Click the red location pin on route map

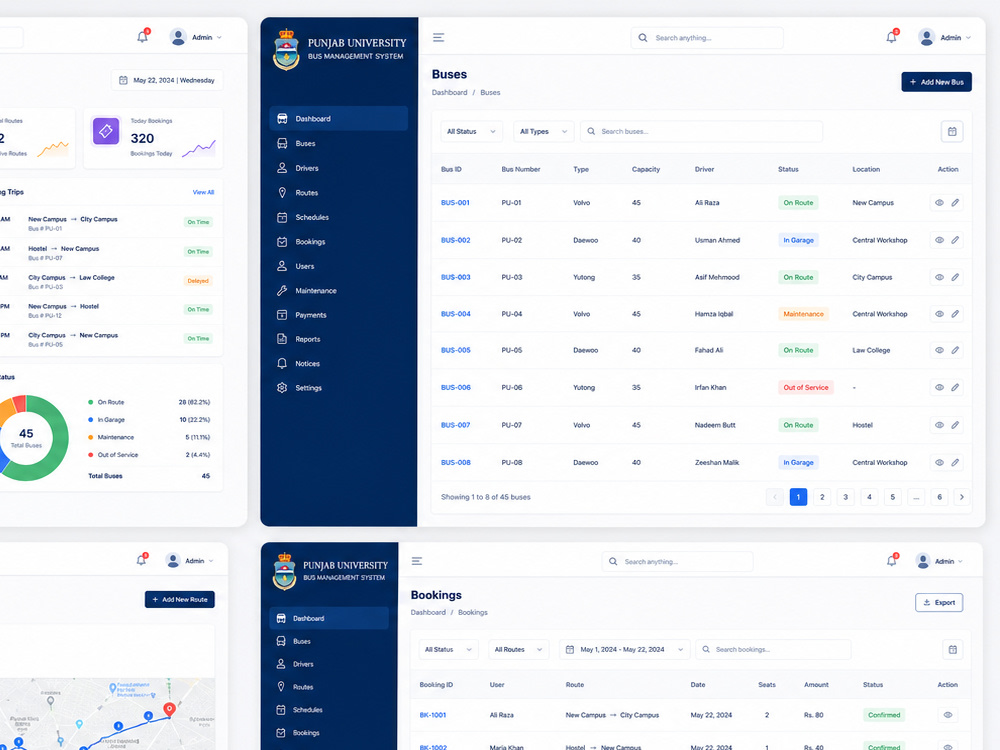[x=169, y=709]
